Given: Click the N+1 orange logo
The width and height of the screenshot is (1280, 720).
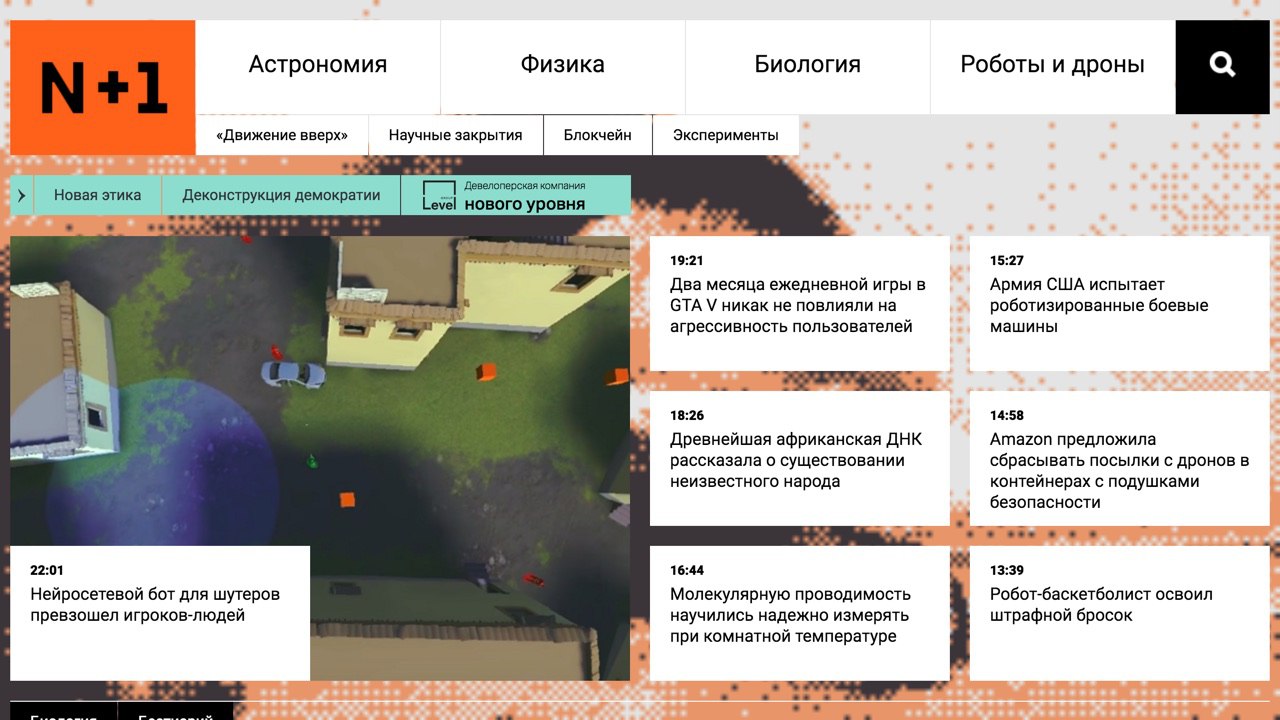Looking at the screenshot, I should tap(102, 87).
